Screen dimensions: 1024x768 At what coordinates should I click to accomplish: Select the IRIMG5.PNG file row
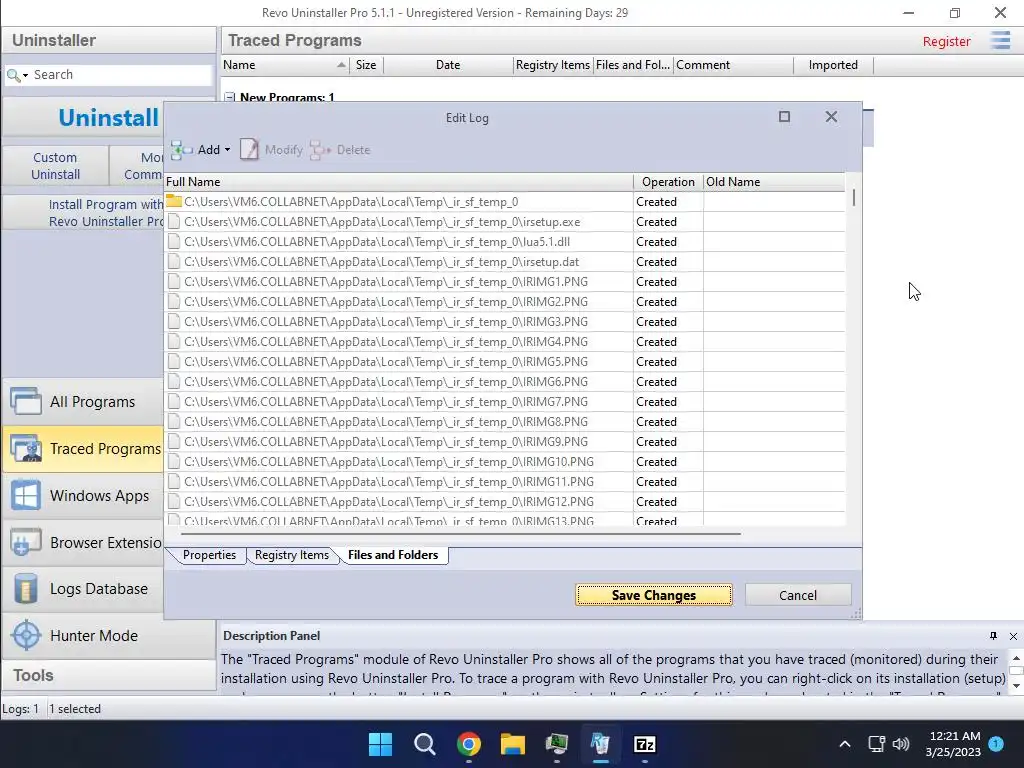tap(504, 362)
